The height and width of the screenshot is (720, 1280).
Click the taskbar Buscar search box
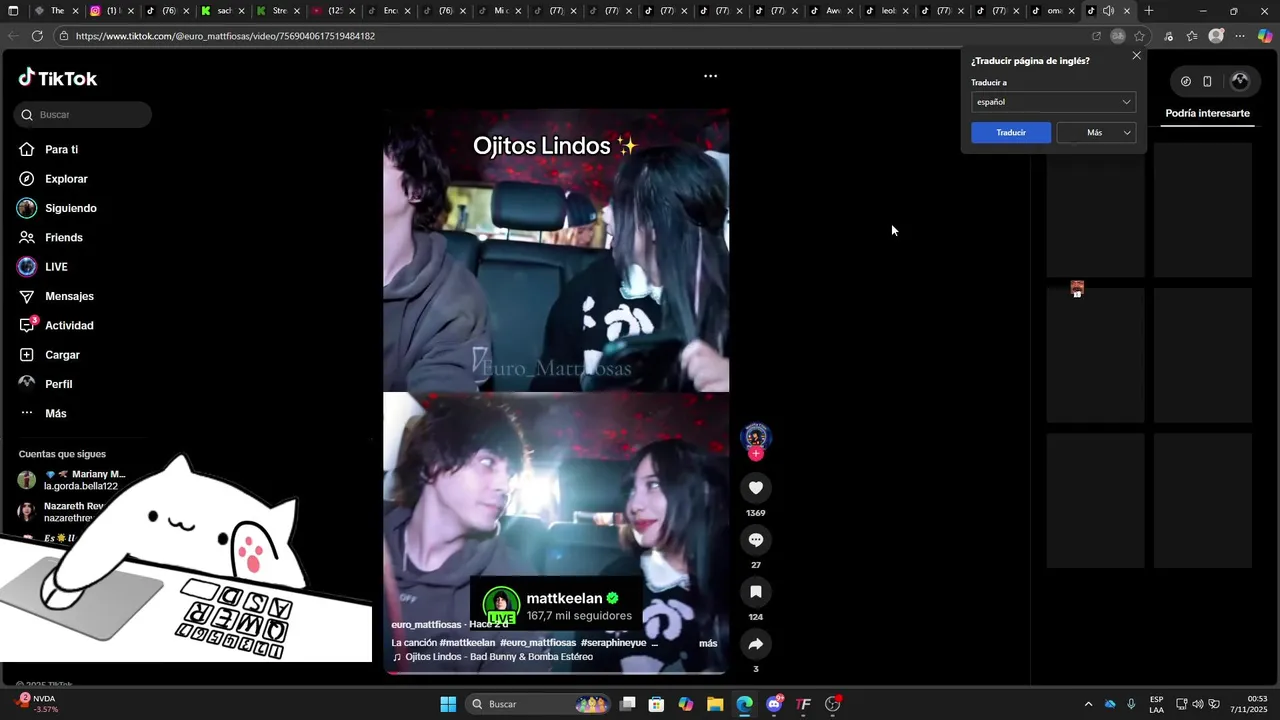tap(538, 704)
